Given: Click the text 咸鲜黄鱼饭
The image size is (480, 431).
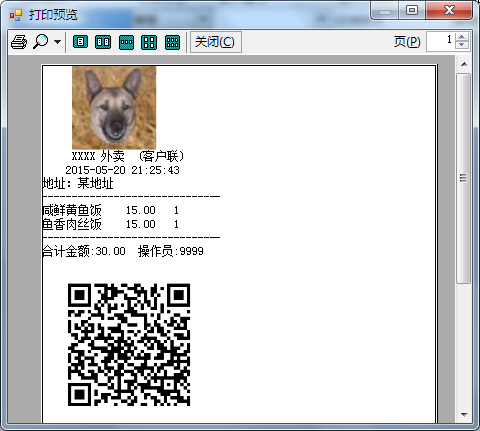Looking at the screenshot, I should click(72, 210).
